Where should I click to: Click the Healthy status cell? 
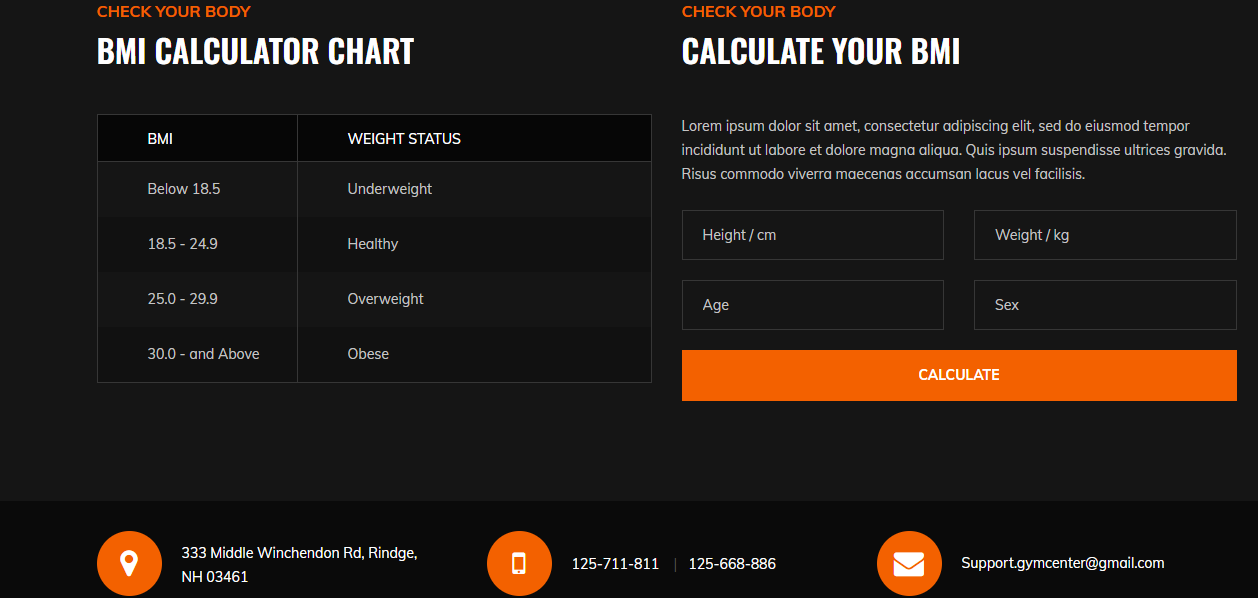373,244
